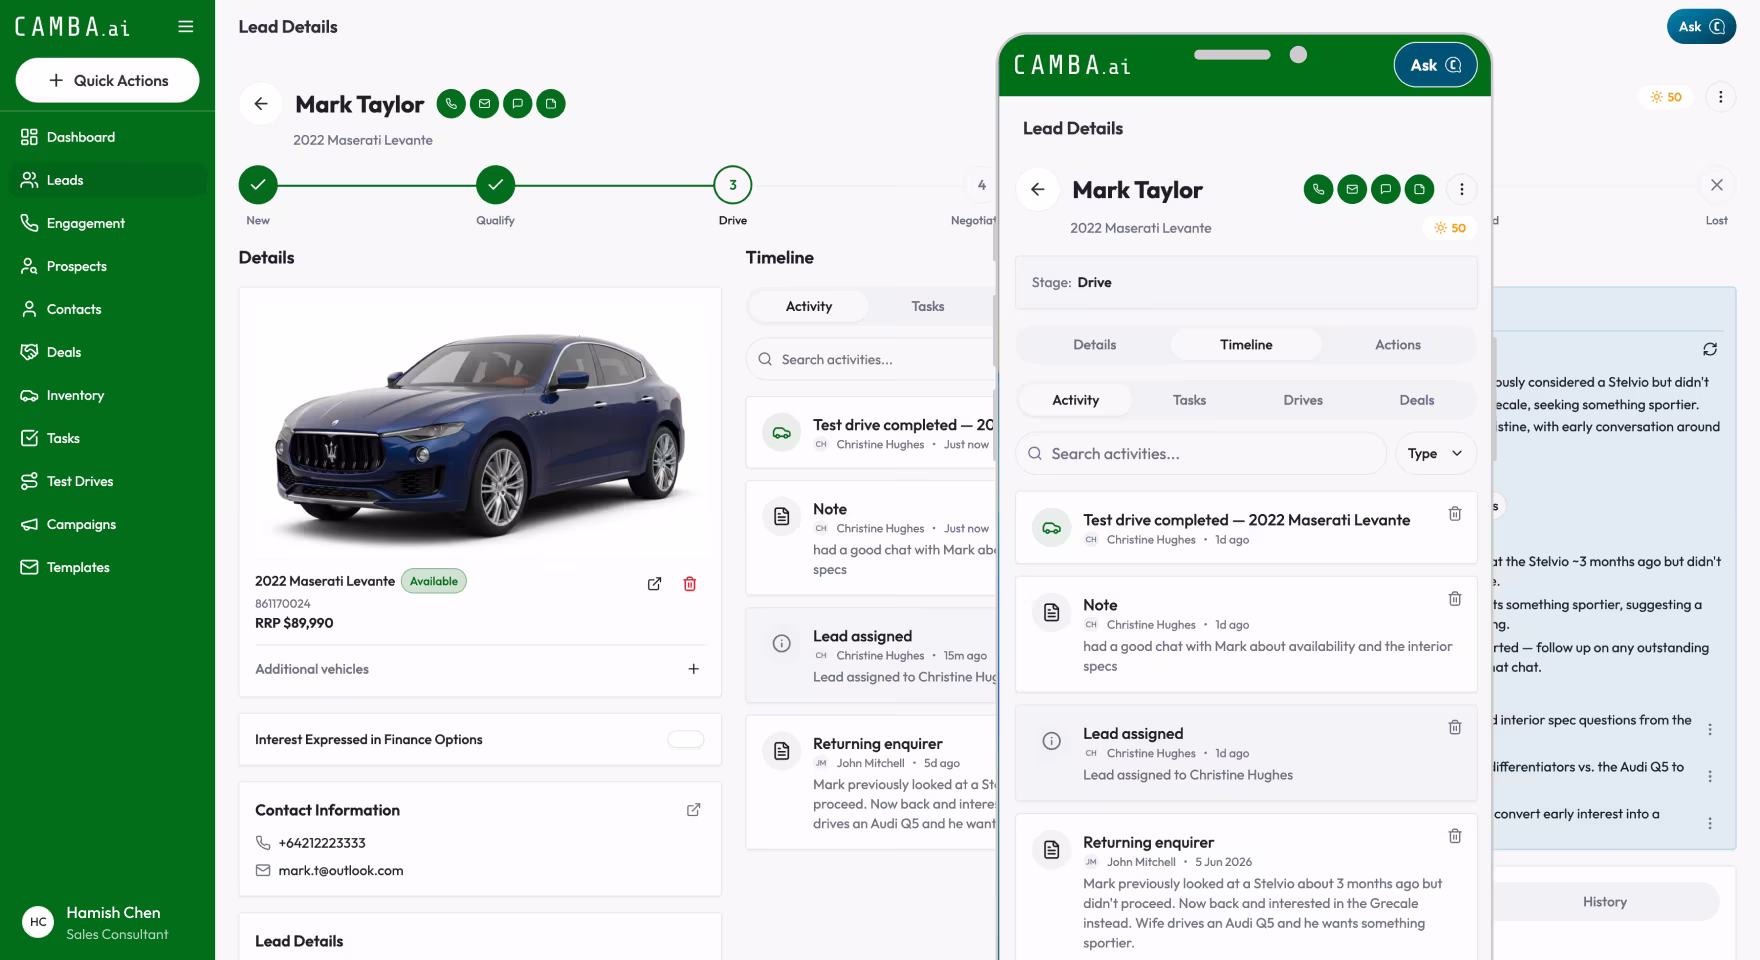This screenshot has width=1760, height=960.
Task: Tap the chat message icon in the mobile view
Action: (x=1385, y=189)
